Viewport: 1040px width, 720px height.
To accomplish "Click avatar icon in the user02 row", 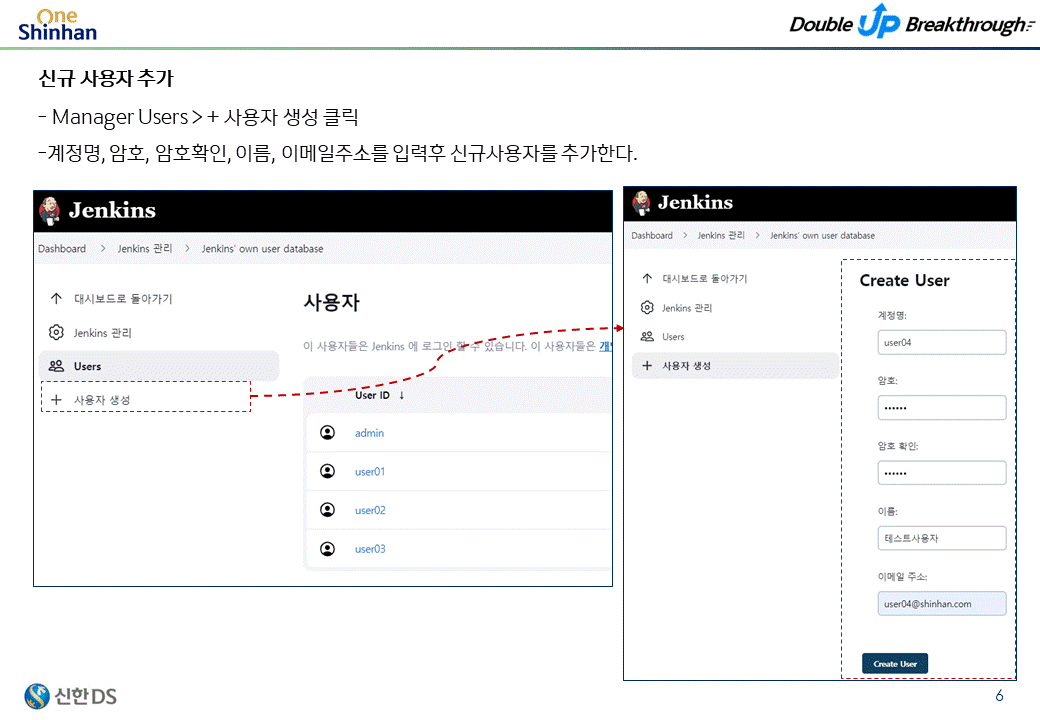I will [x=328, y=509].
